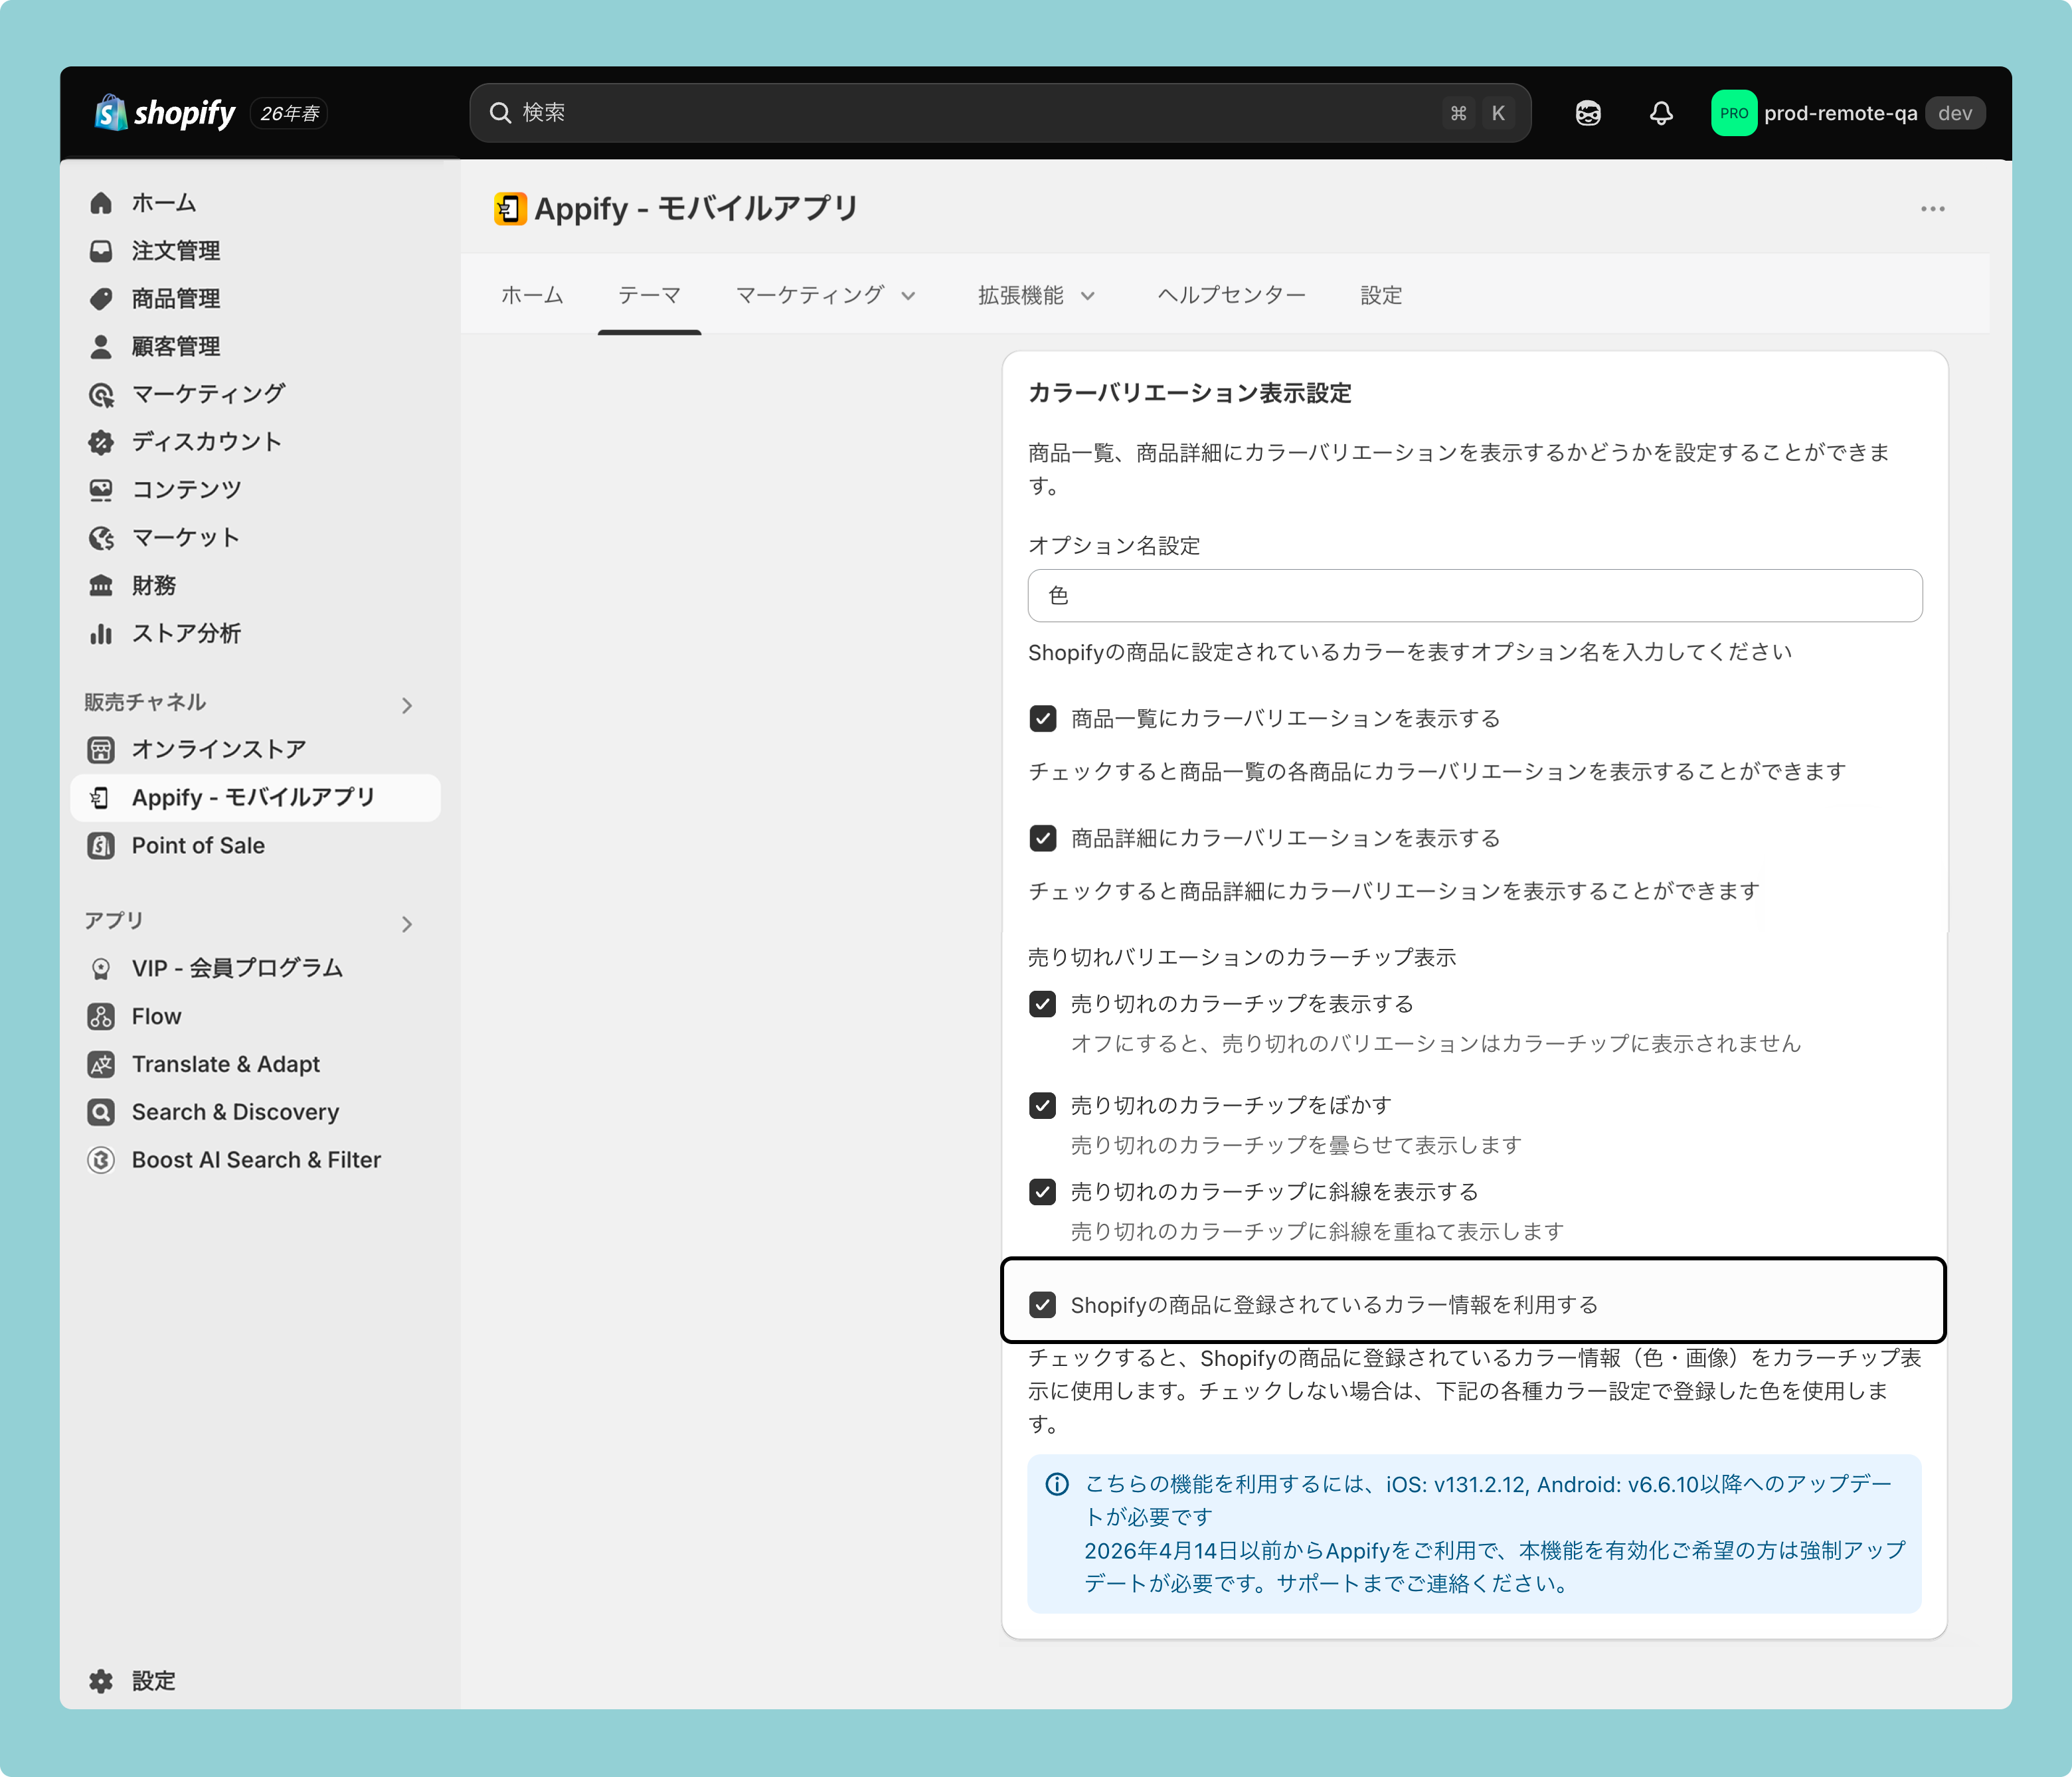Click the ディスカウント badge icon
This screenshot has width=2072, height=1777.
click(x=101, y=442)
